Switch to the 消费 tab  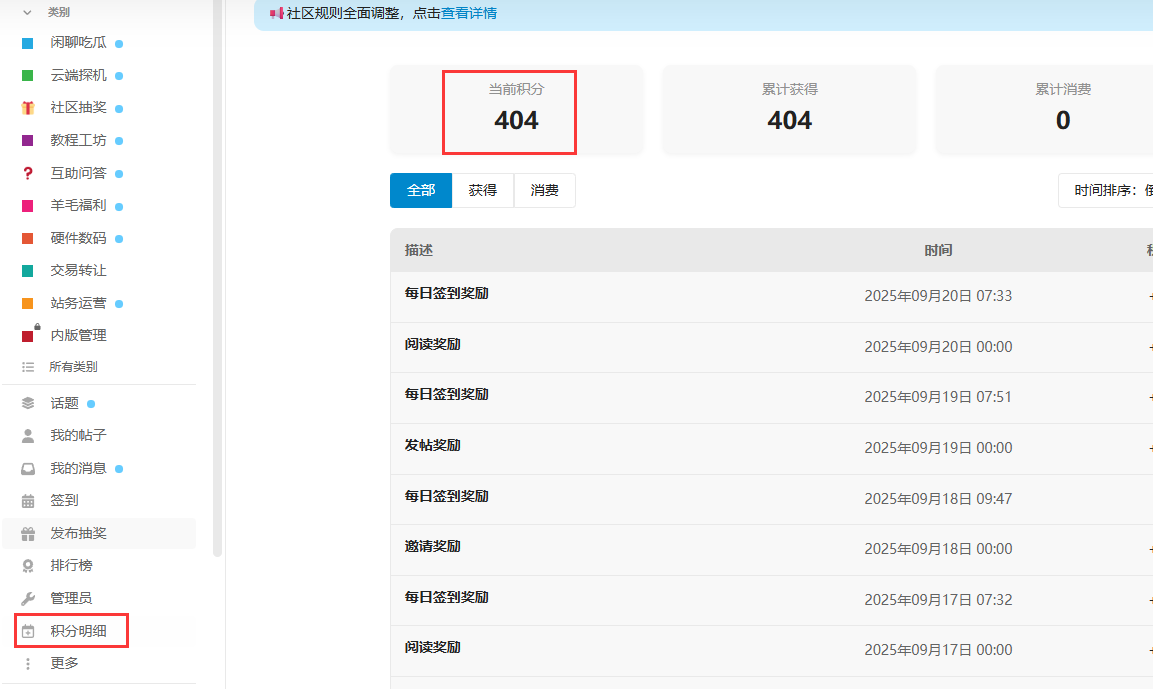click(x=545, y=190)
